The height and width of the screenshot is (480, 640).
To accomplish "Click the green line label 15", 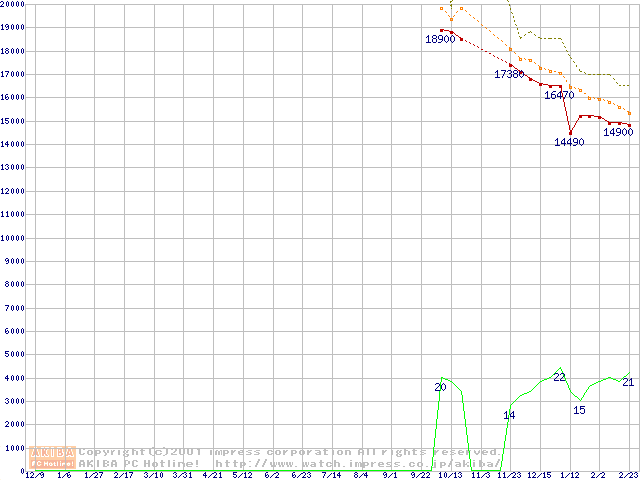I will pos(579,410).
